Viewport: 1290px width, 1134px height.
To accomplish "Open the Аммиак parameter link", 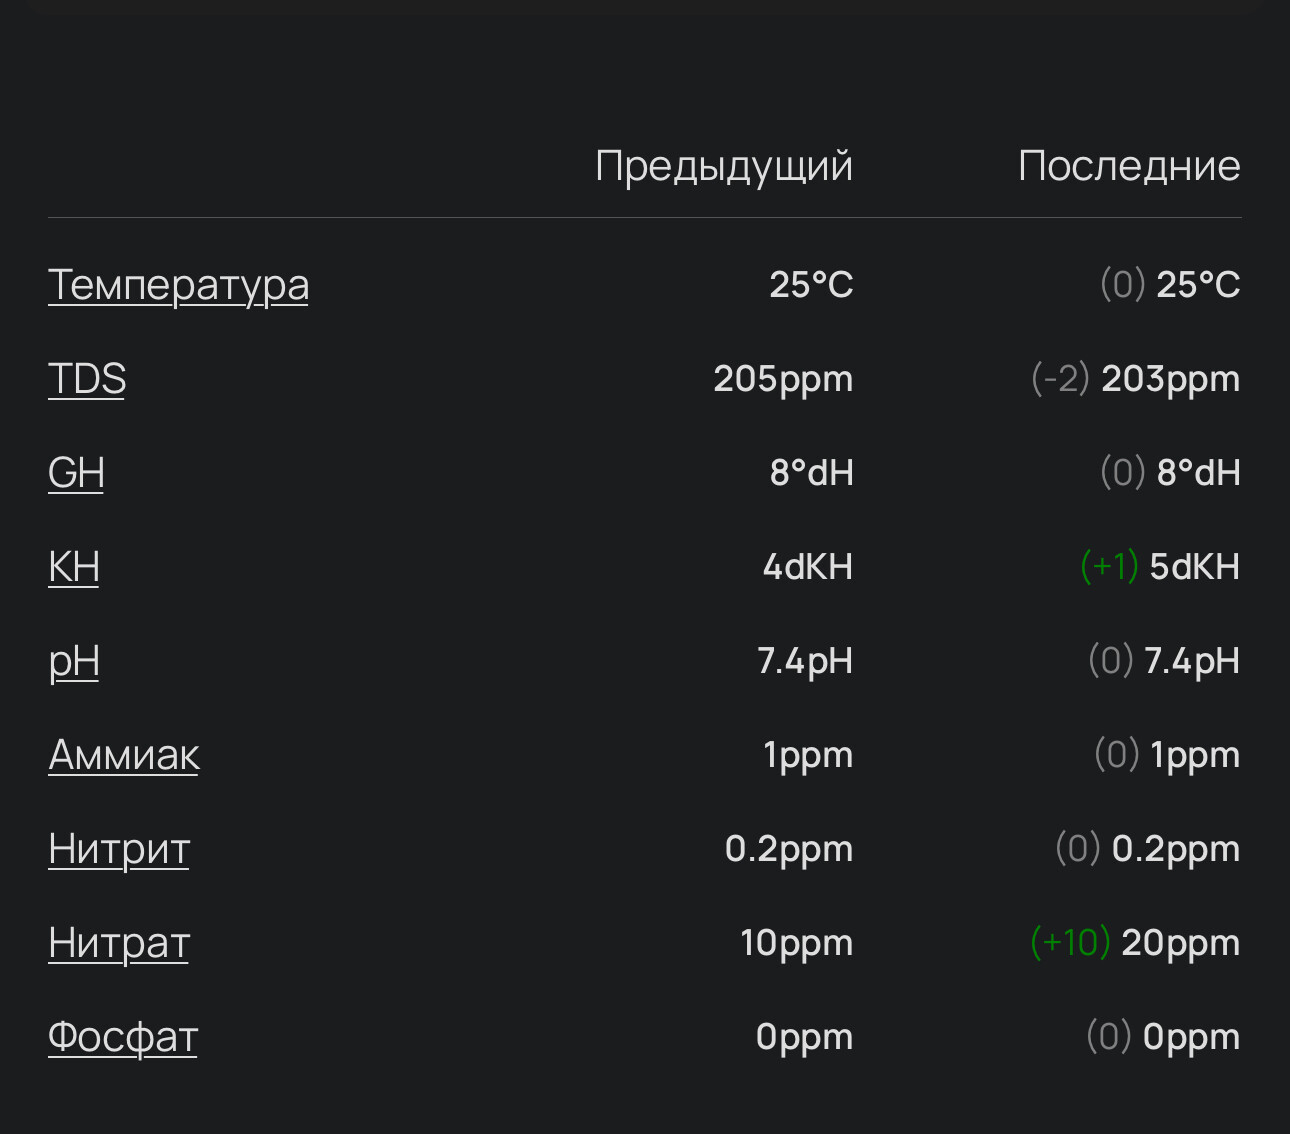I will point(124,755).
